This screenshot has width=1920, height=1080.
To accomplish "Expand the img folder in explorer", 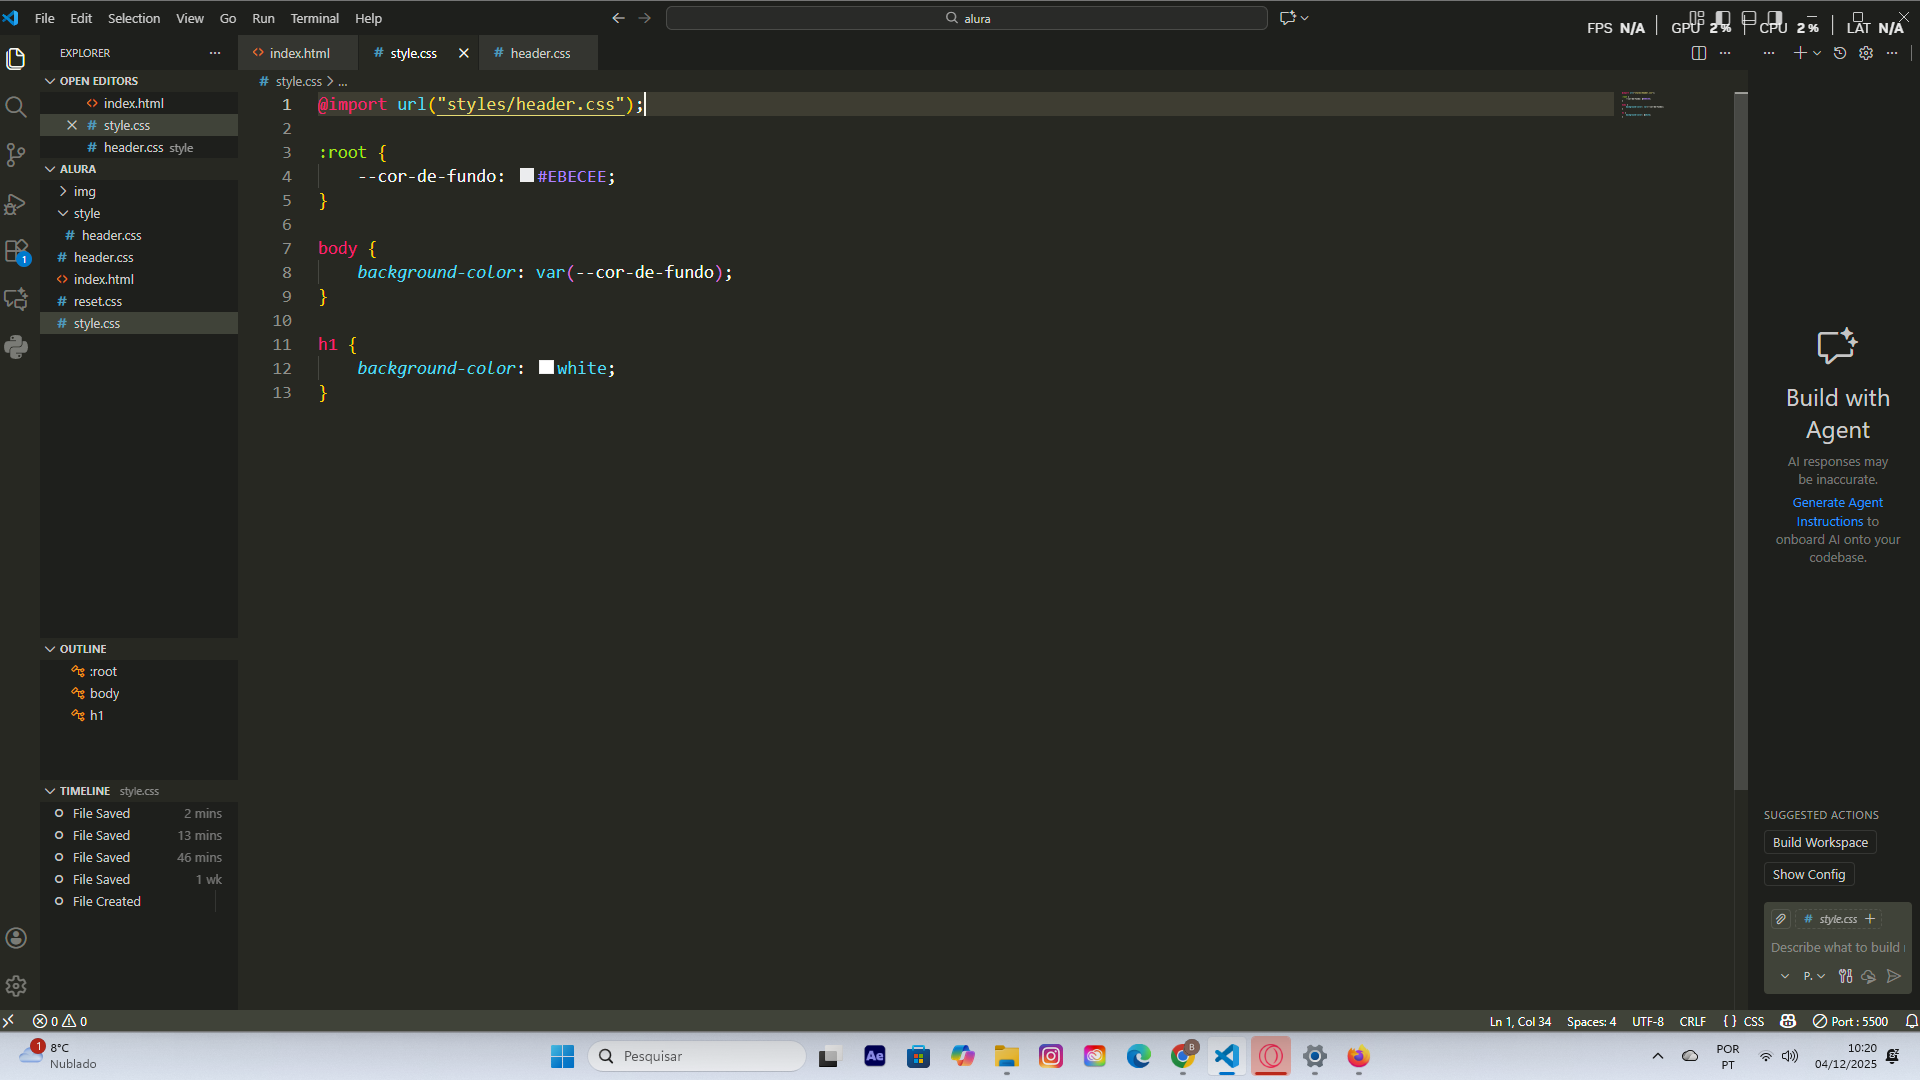I will click(x=84, y=191).
